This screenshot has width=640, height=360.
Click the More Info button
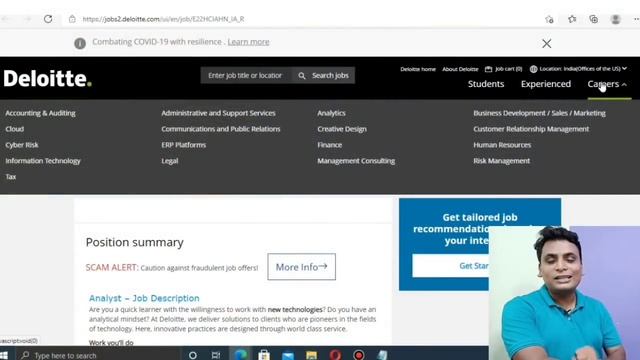[x=302, y=267]
